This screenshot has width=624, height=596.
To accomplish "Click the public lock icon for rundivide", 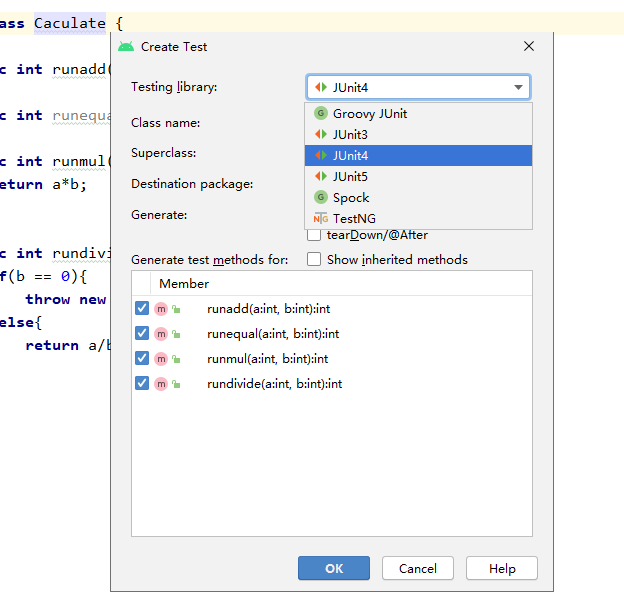I will [x=176, y=384].
